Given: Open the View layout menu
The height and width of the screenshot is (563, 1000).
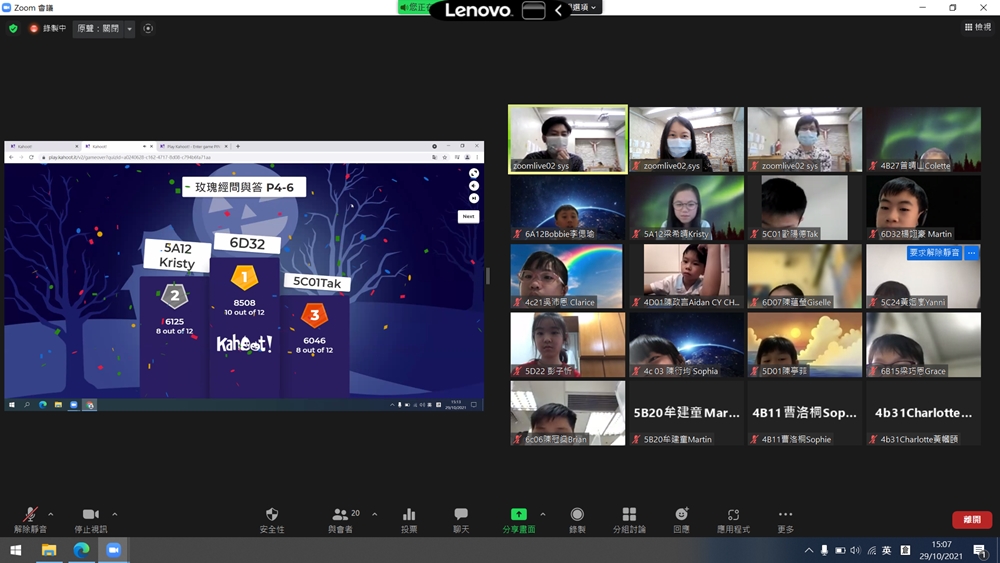Looking at the screenshot, I should pos(978,27).
